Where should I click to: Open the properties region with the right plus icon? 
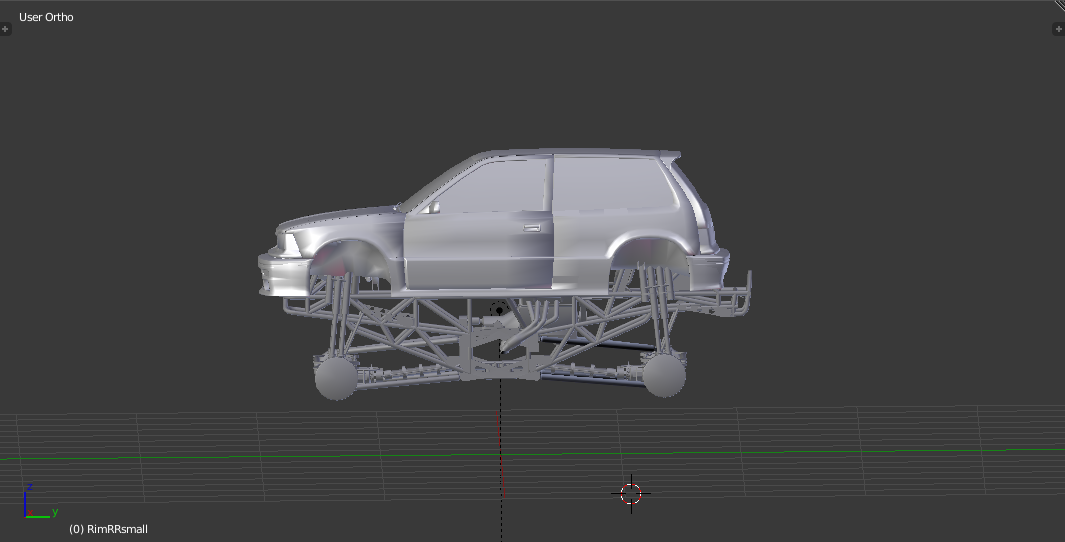coord(1059,29)
